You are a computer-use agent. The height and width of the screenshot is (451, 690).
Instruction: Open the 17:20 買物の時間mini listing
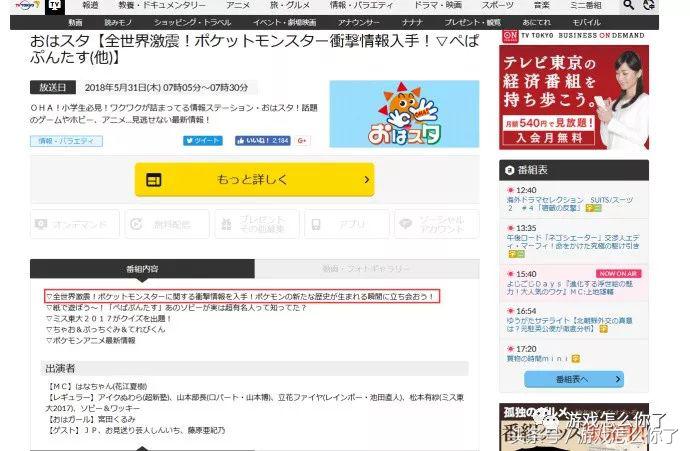point(574,354)
